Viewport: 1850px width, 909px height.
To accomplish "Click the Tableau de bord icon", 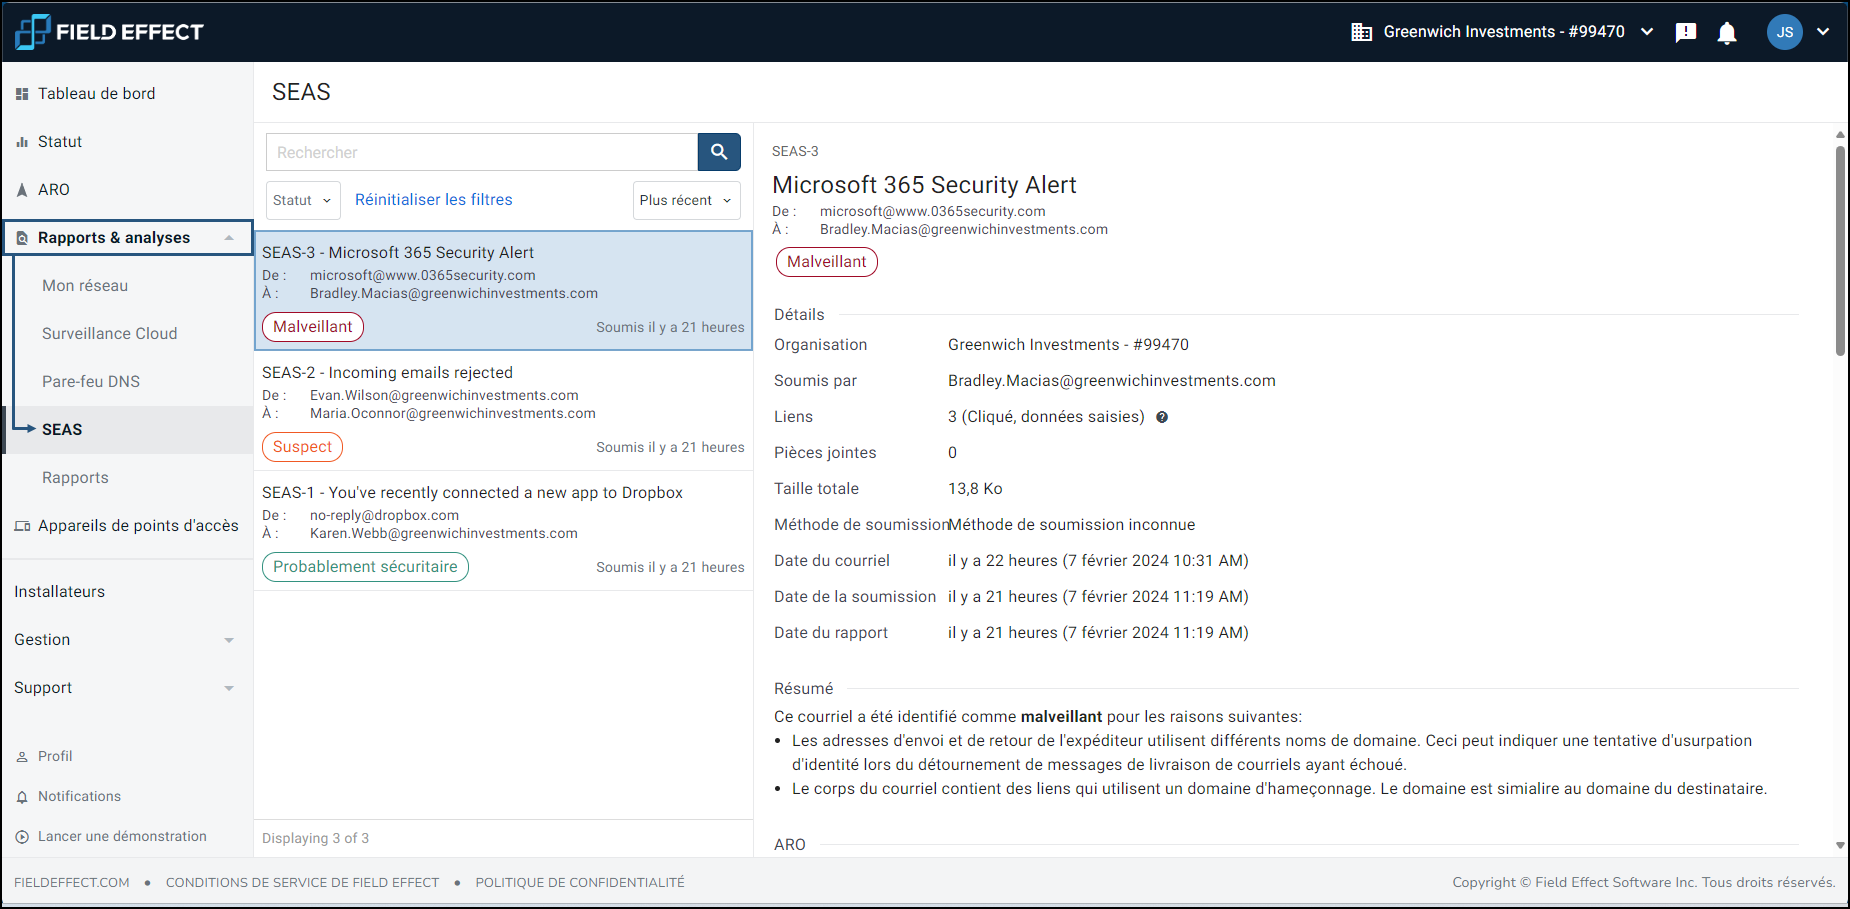I will [x=22, y=94].
